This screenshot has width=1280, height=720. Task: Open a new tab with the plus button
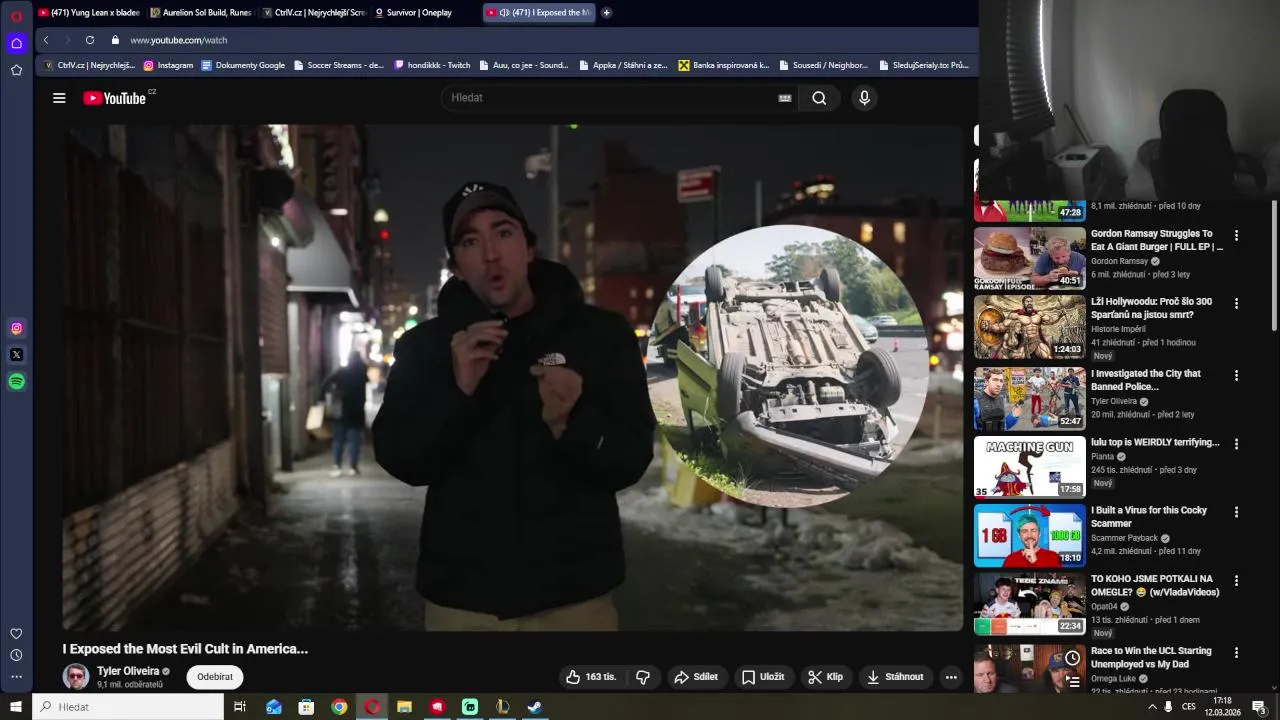click(606, 13)
